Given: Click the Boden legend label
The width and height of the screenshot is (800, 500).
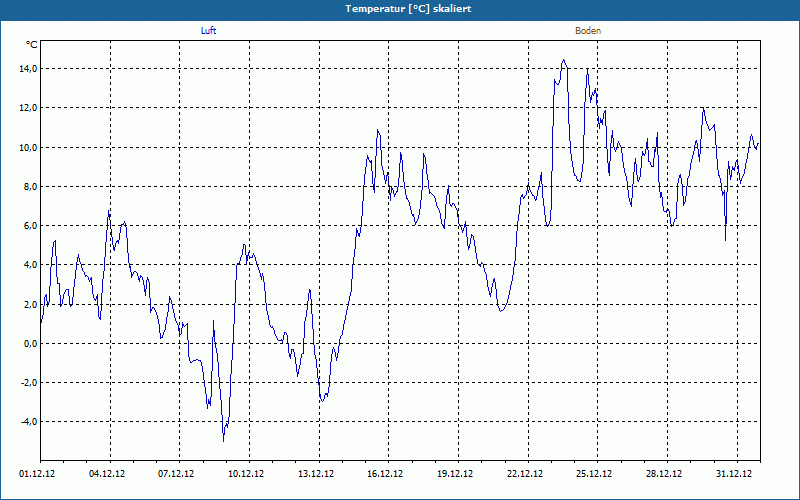Looking at the screenshot, I should tap(588, 31).
